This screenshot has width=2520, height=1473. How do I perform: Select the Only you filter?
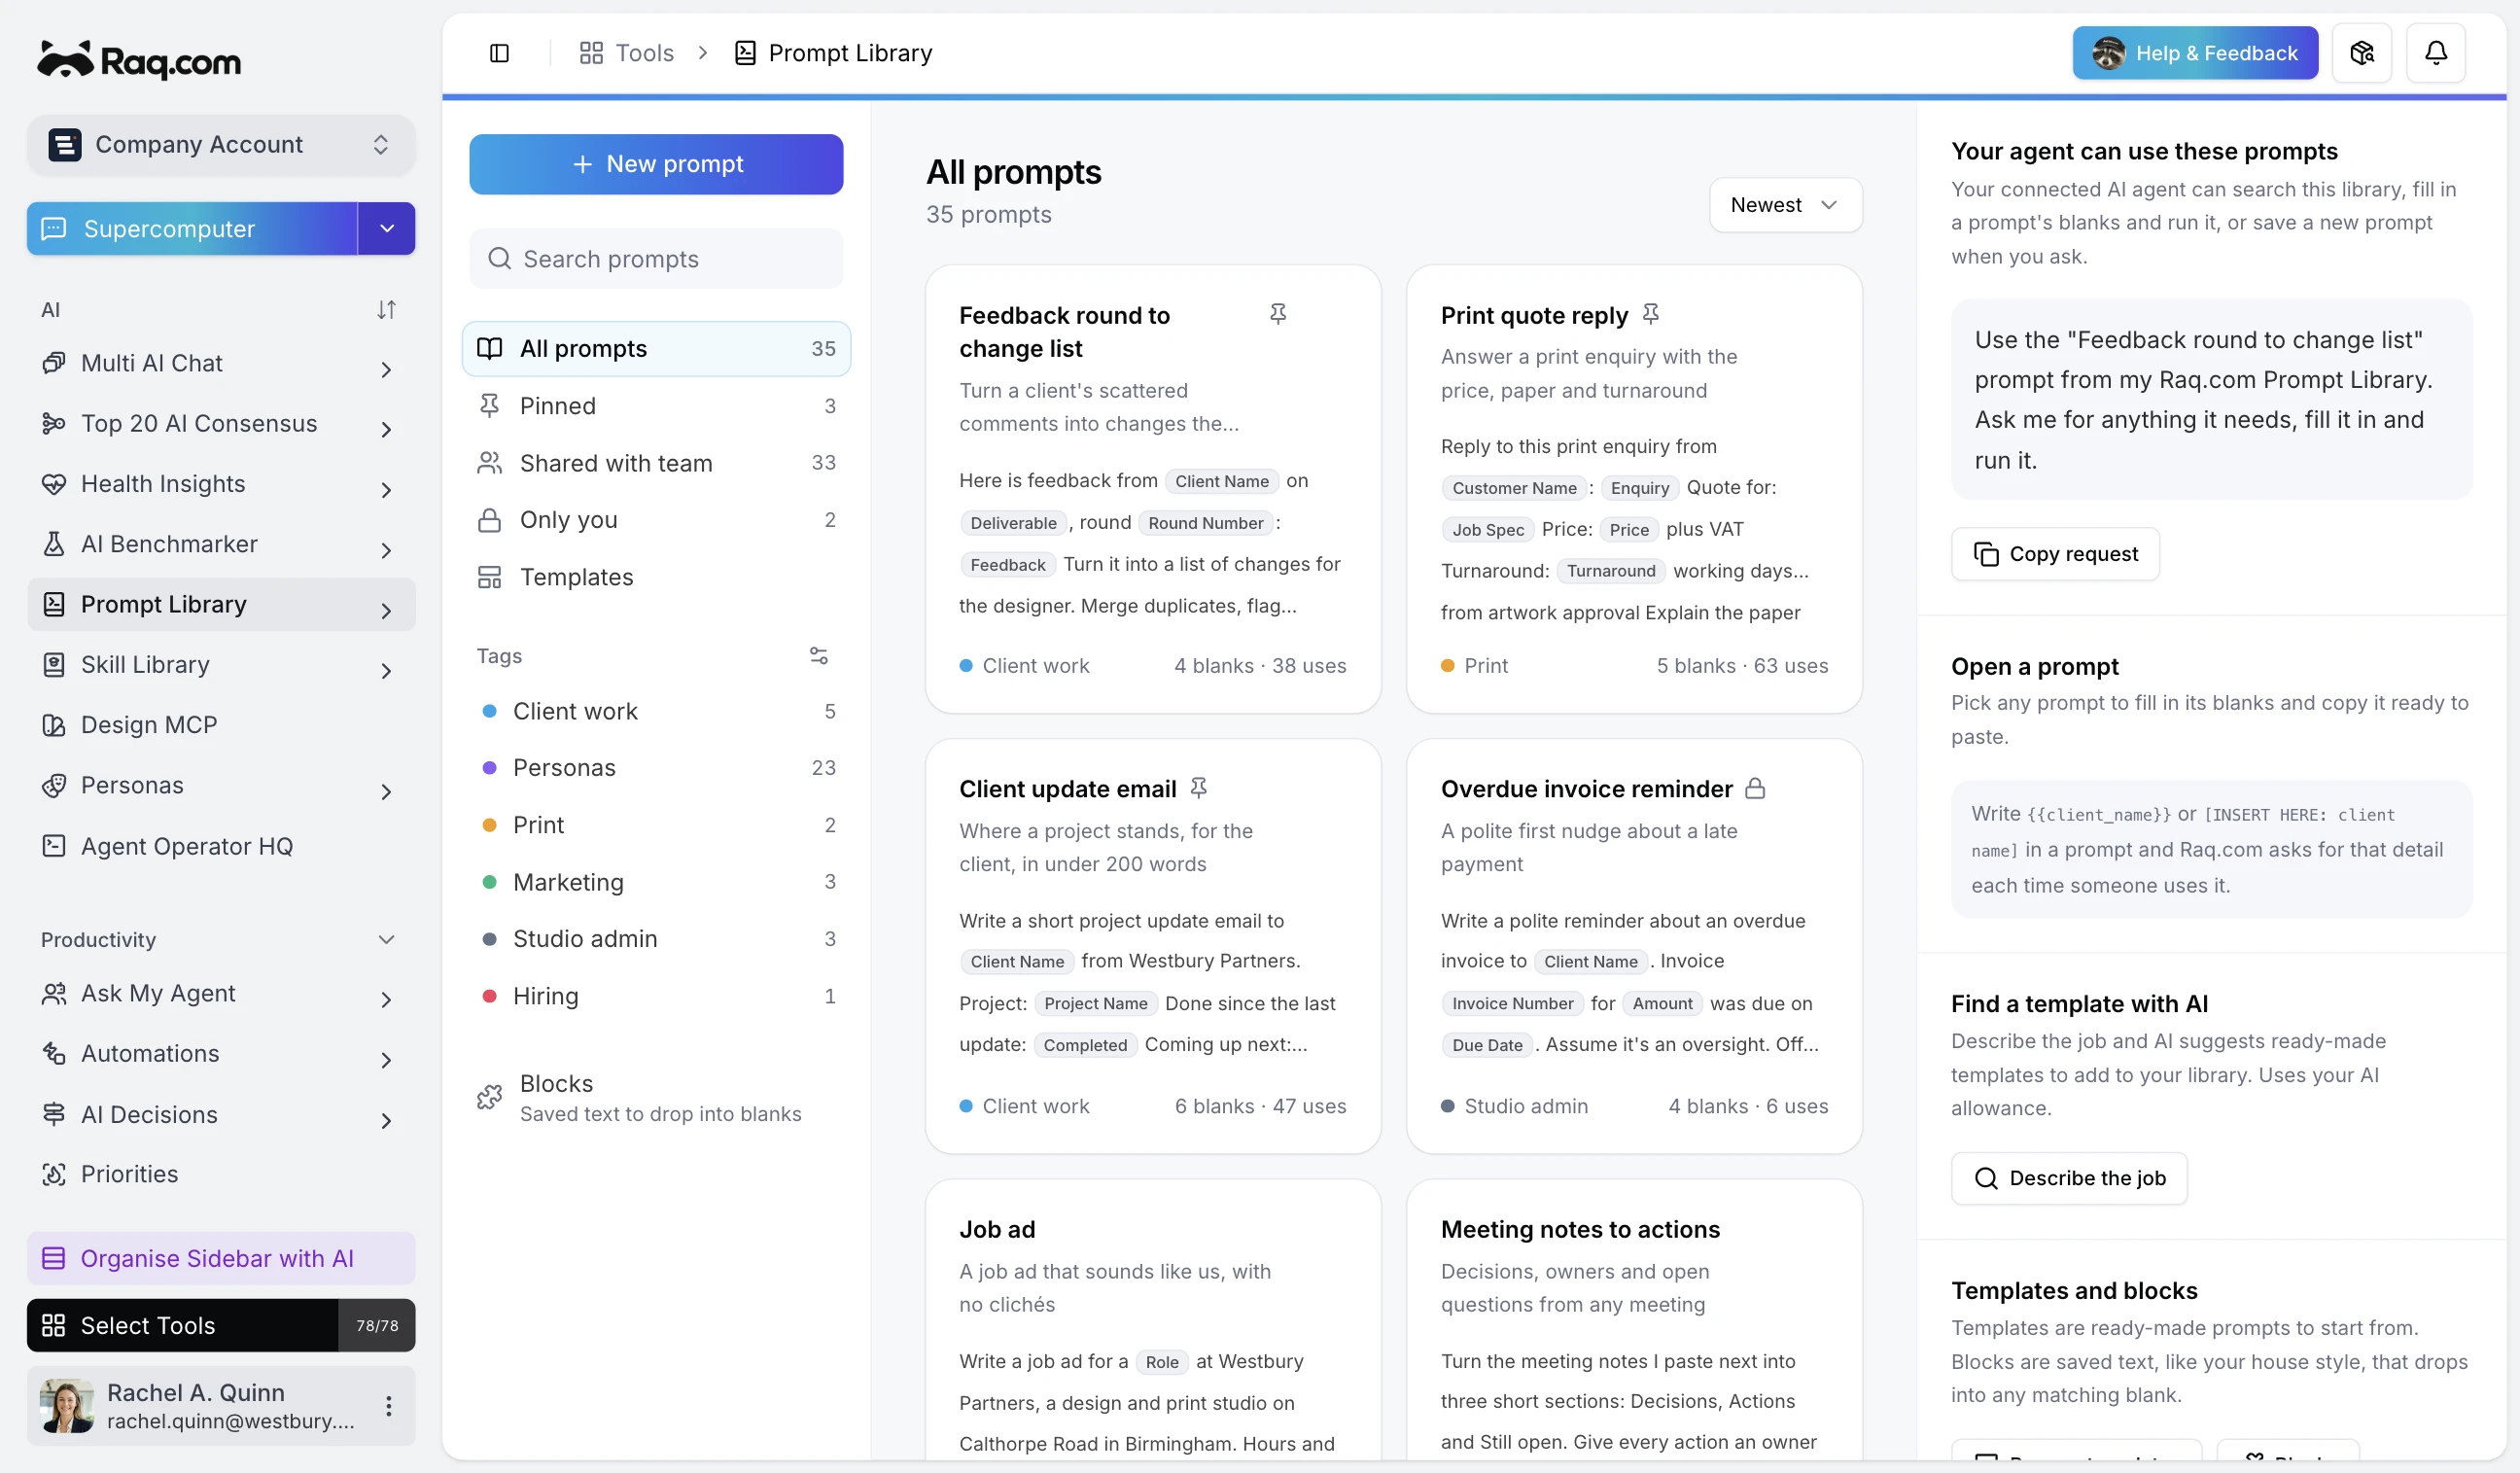(x=656, y=520)
